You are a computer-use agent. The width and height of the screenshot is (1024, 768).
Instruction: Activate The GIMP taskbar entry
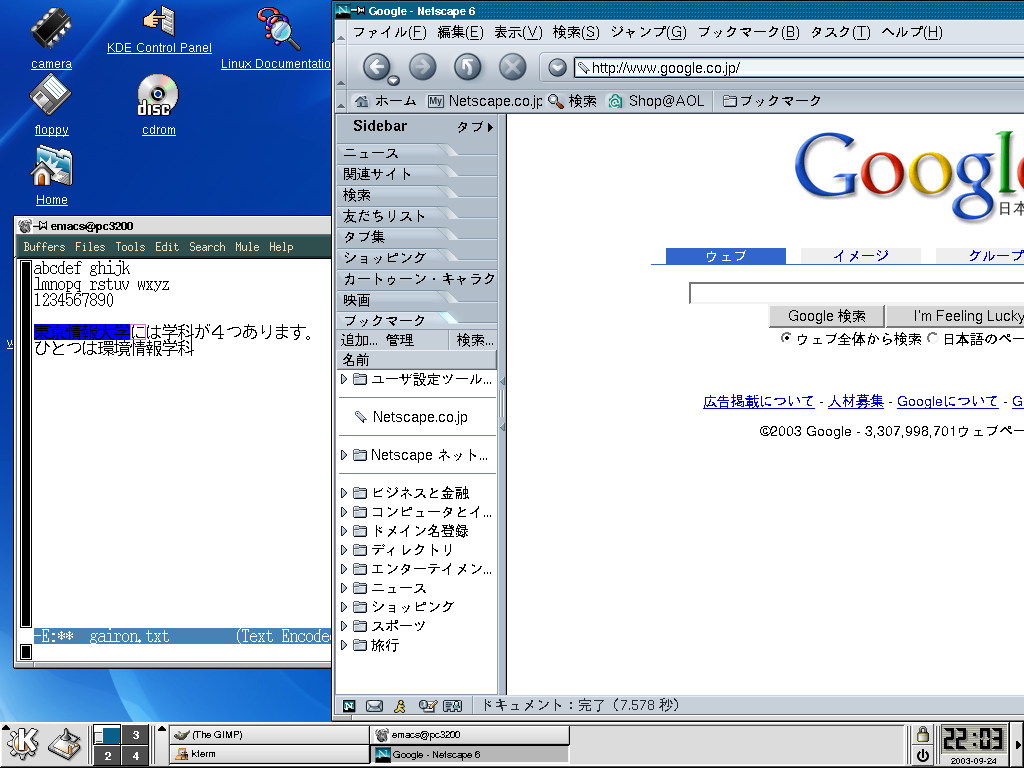[x=269, y=735]
